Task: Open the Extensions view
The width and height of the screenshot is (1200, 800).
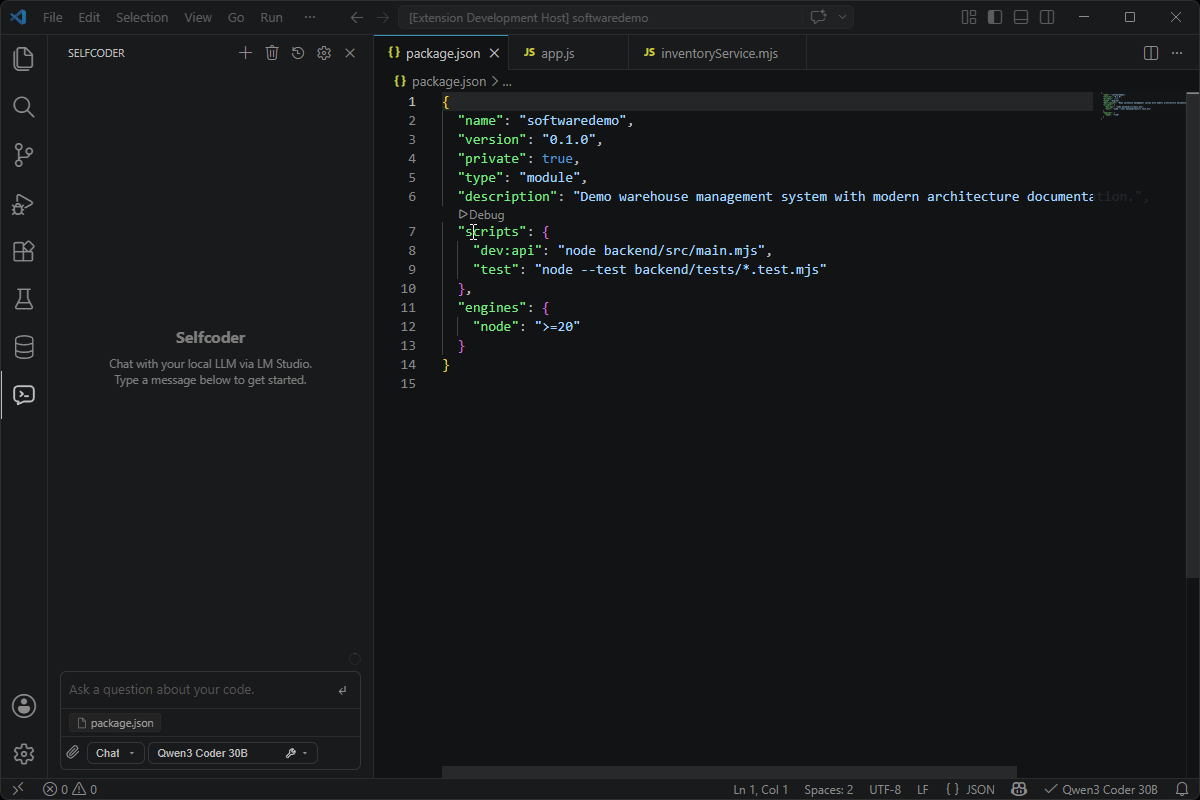Action: [x=24, y=251]
